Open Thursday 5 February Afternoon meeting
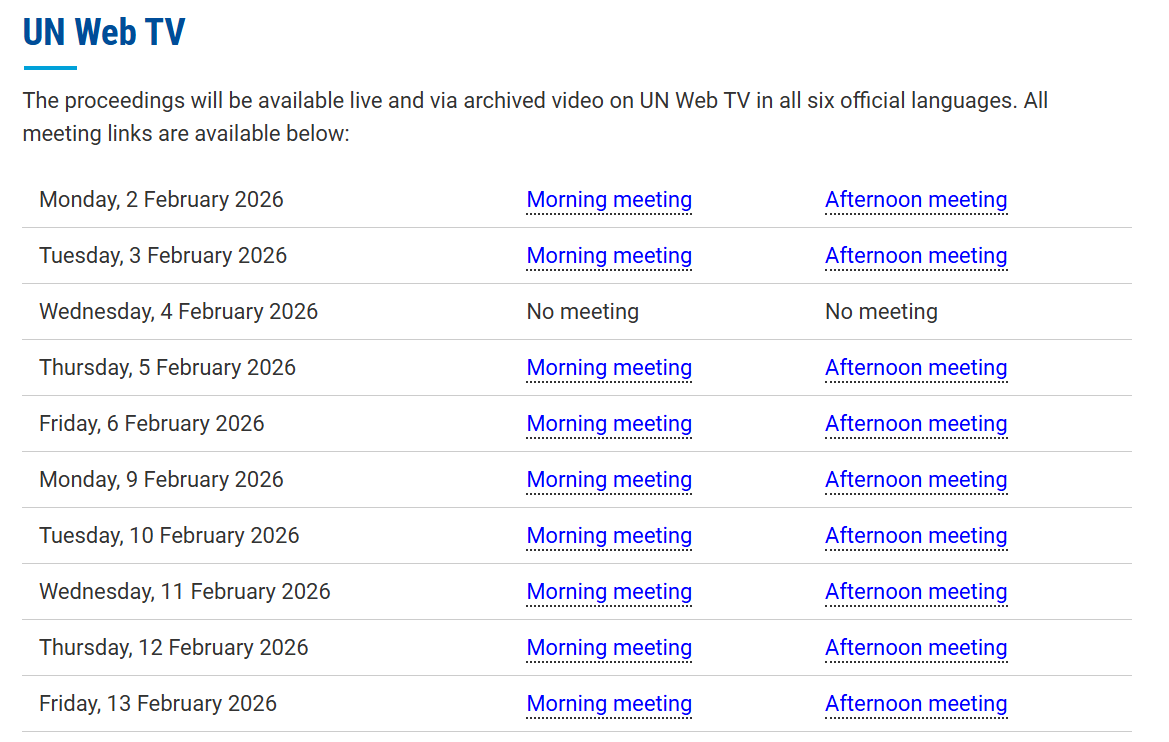This screenshot has width=1169, height=742. 915,368
